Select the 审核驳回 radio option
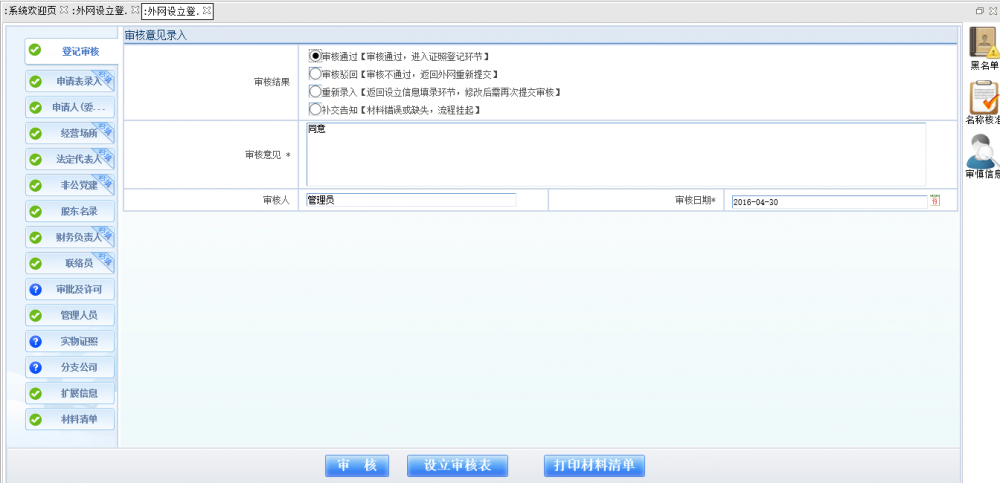The height and width of the screenshot is (483, 1000). tap(315, 74)
